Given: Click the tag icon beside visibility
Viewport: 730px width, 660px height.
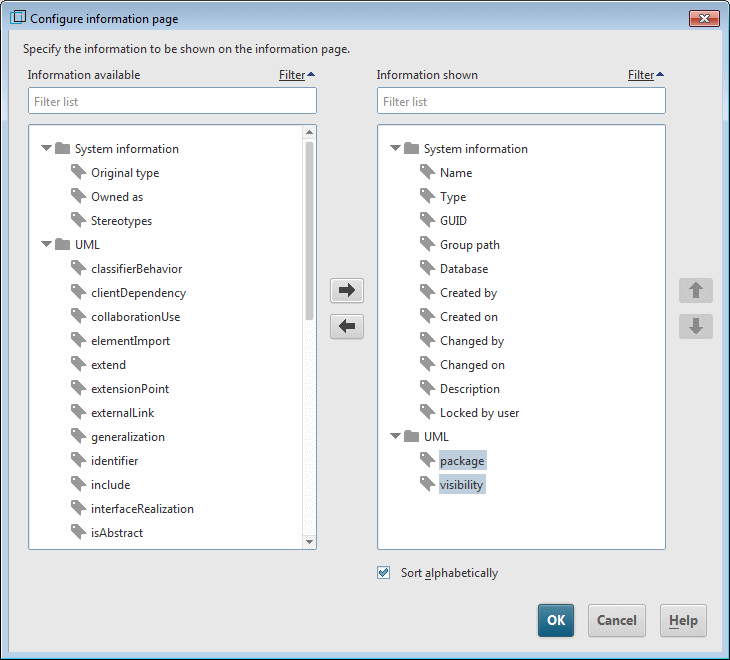Looking at the screenshot, I should click(x=427, y=484).
